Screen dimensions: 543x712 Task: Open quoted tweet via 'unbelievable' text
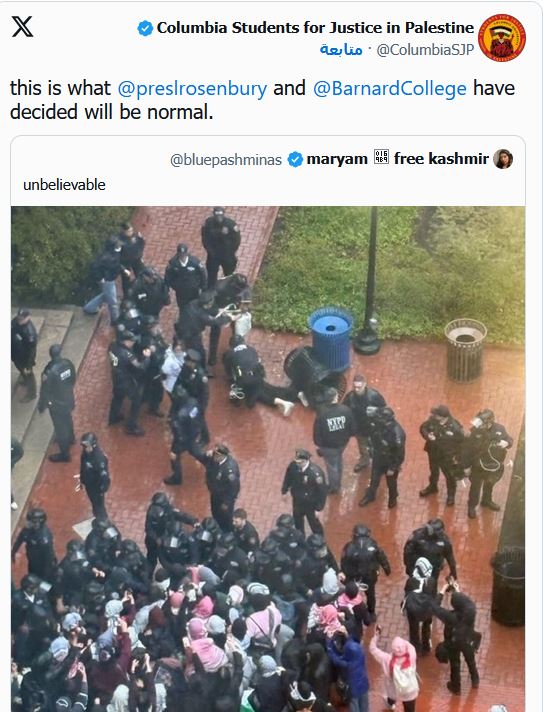64,185
